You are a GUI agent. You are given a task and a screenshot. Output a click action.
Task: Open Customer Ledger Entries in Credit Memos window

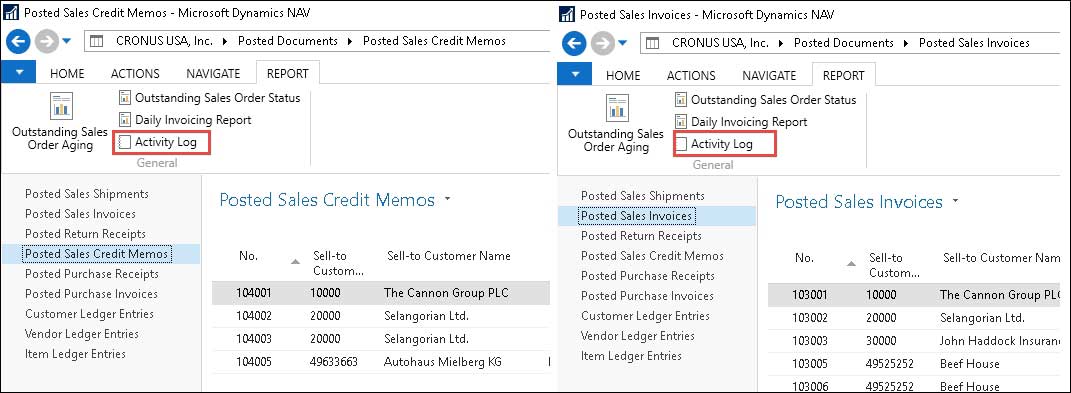(x=89, y=314)
